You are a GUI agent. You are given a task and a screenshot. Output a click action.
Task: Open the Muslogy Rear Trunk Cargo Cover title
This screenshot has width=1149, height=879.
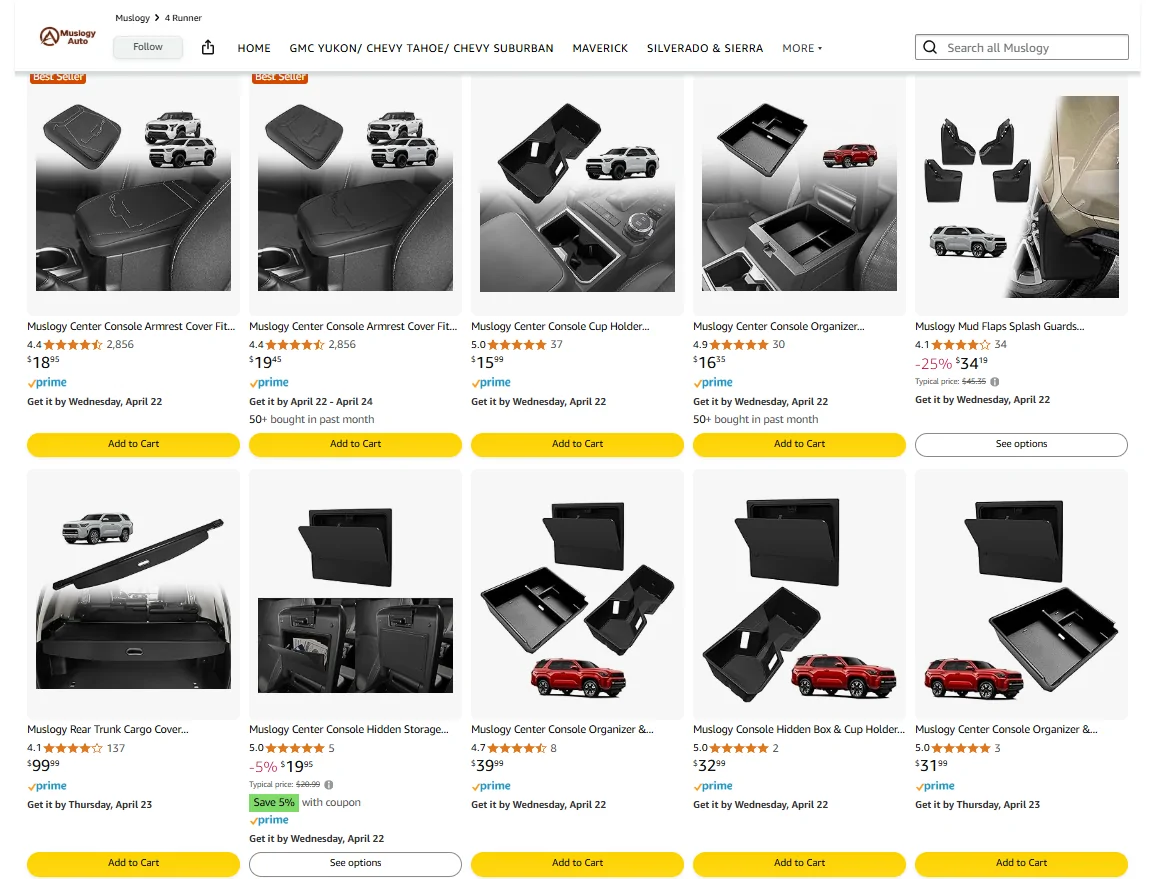107,730
